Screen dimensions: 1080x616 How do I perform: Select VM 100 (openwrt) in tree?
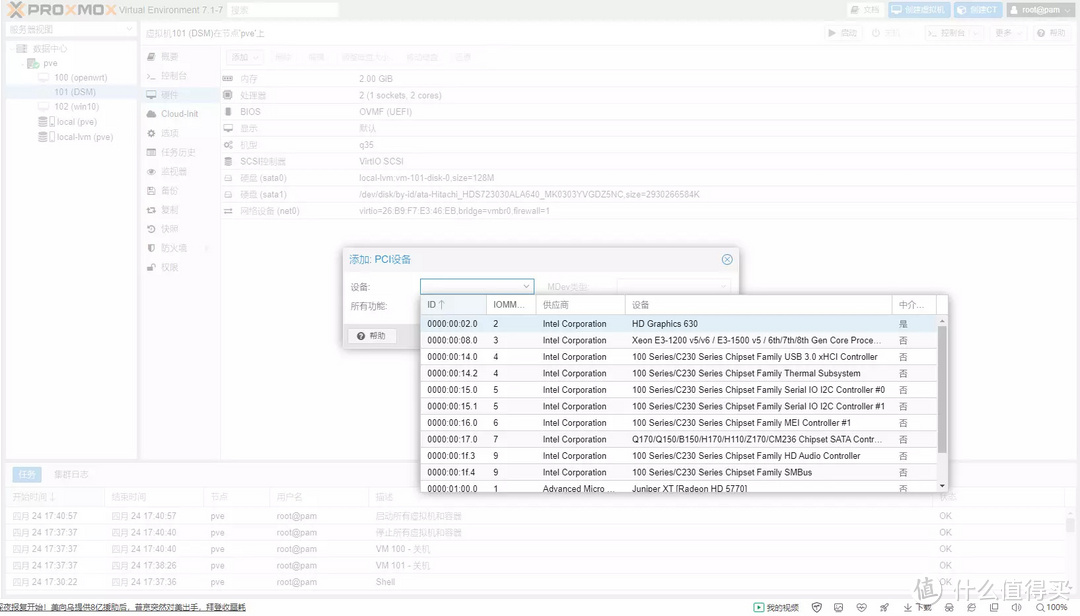[81, 78]
